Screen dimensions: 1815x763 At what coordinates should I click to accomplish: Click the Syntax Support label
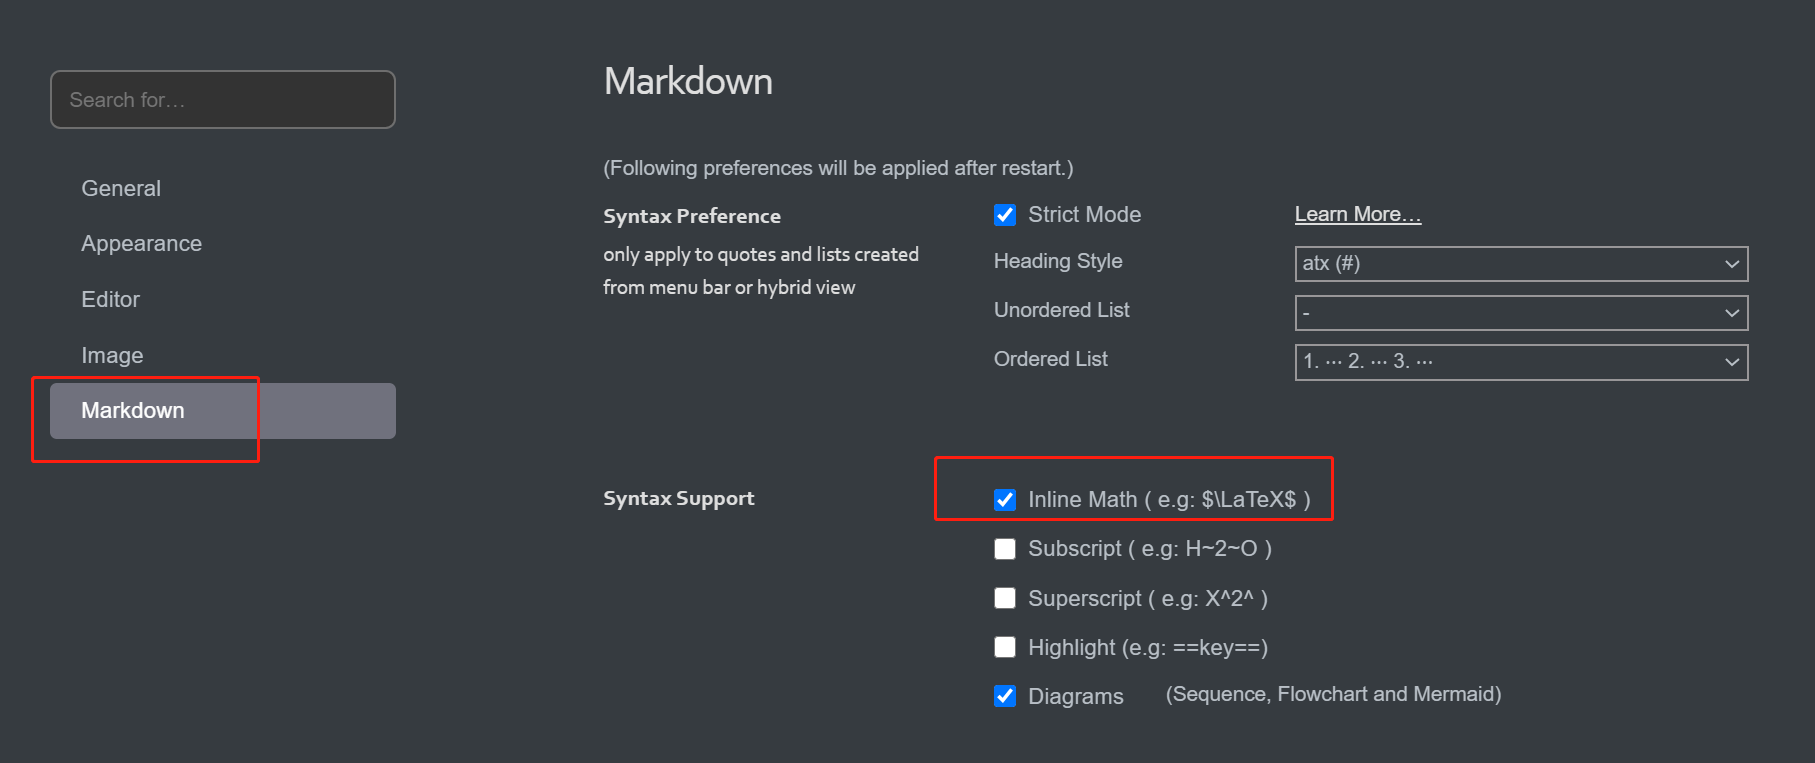point(678,497)
